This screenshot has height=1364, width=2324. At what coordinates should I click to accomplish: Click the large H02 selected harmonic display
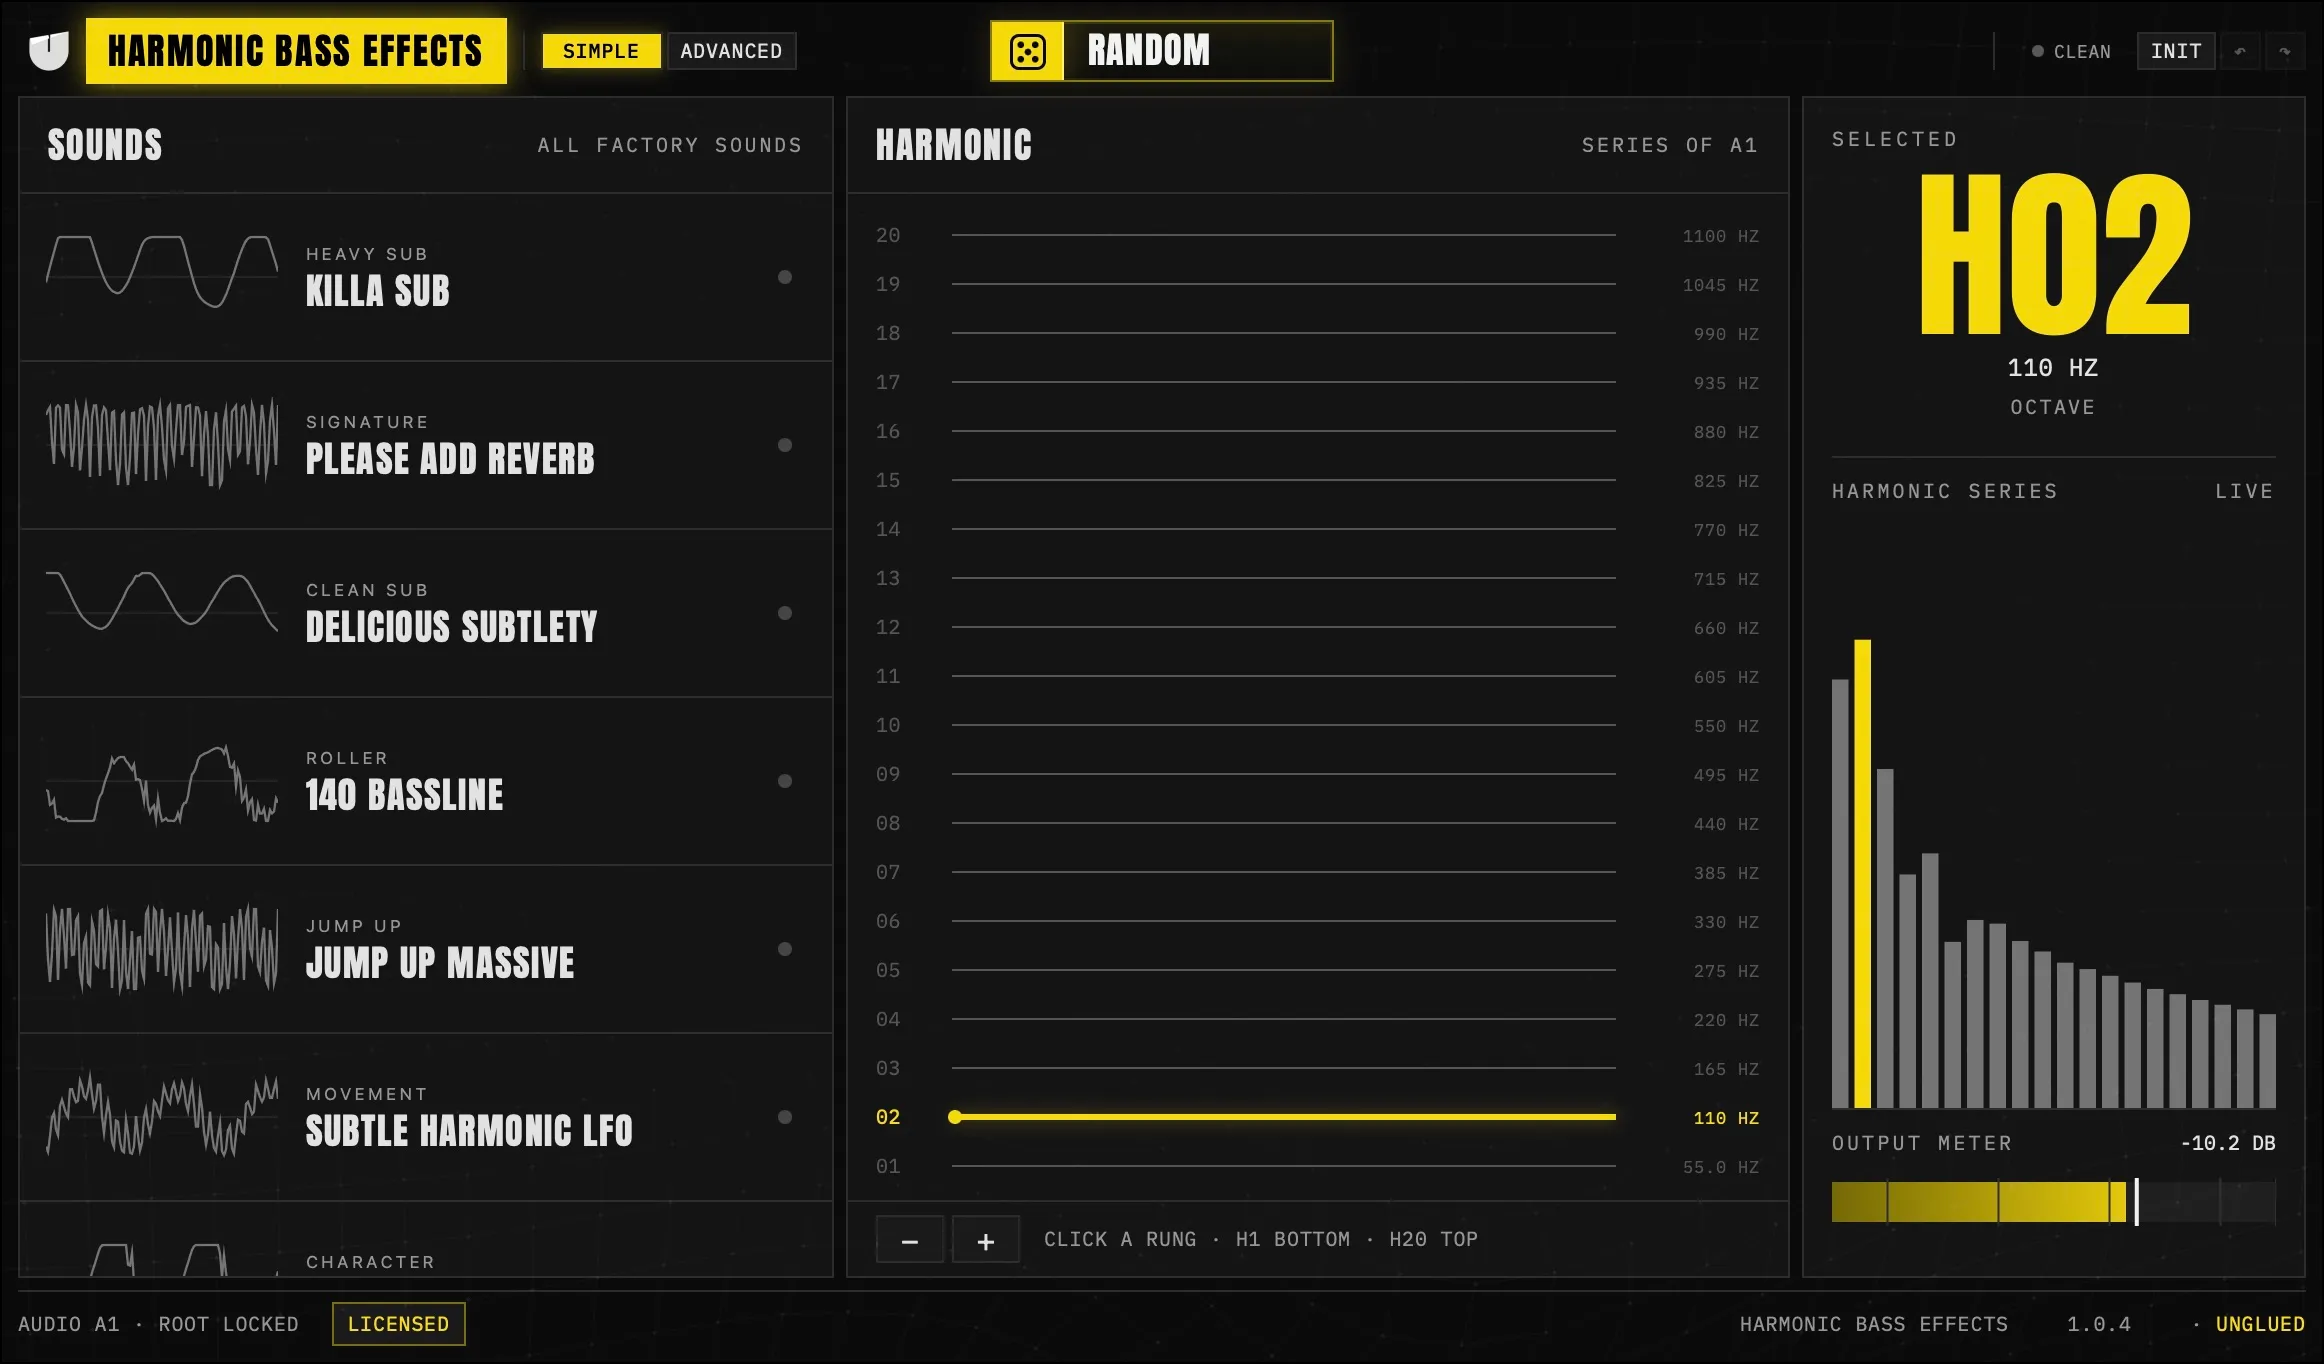2054,254
